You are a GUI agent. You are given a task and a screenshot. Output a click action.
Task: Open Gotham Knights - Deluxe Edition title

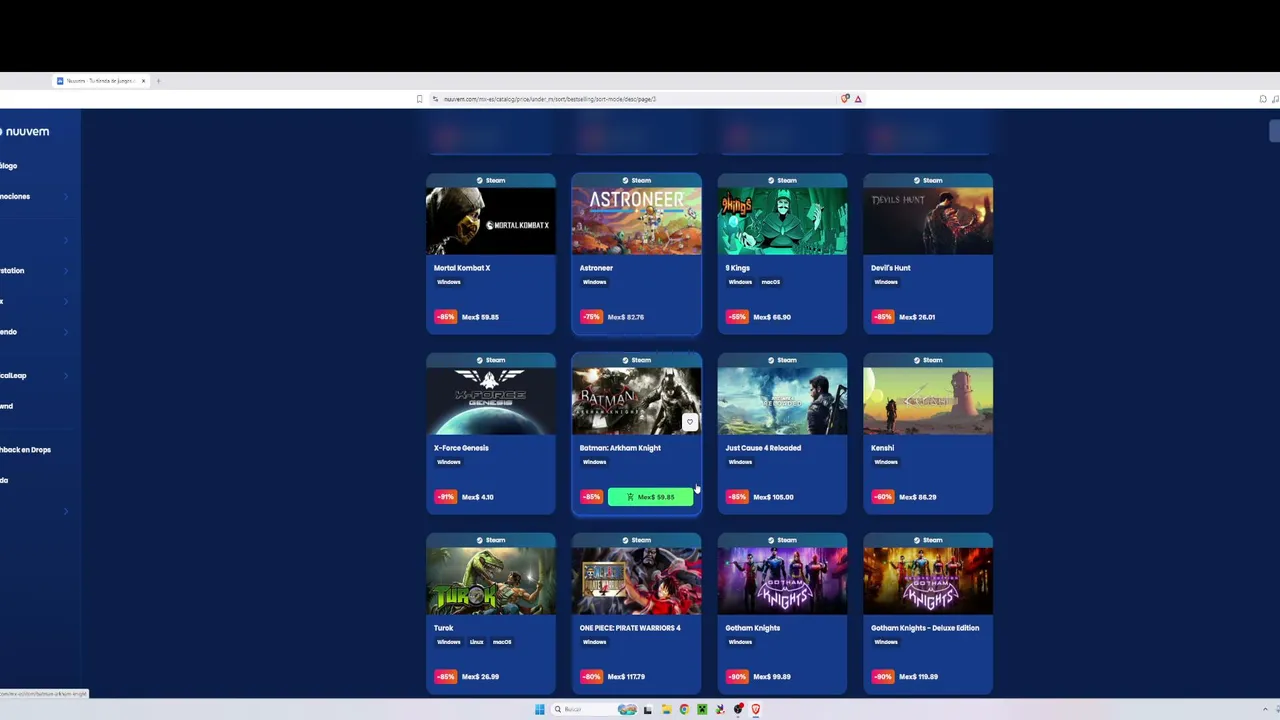tap(925, 628)
